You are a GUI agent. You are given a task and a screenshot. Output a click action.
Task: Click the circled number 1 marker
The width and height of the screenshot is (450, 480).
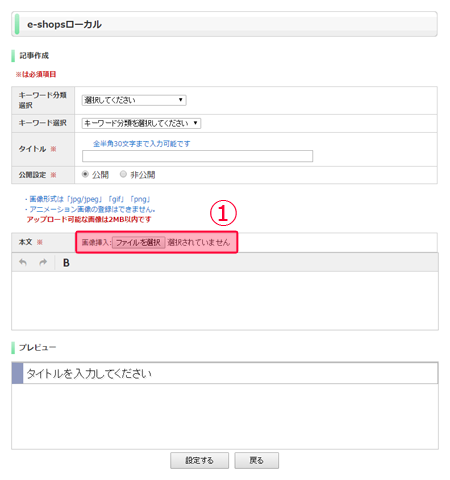point(223,213)
